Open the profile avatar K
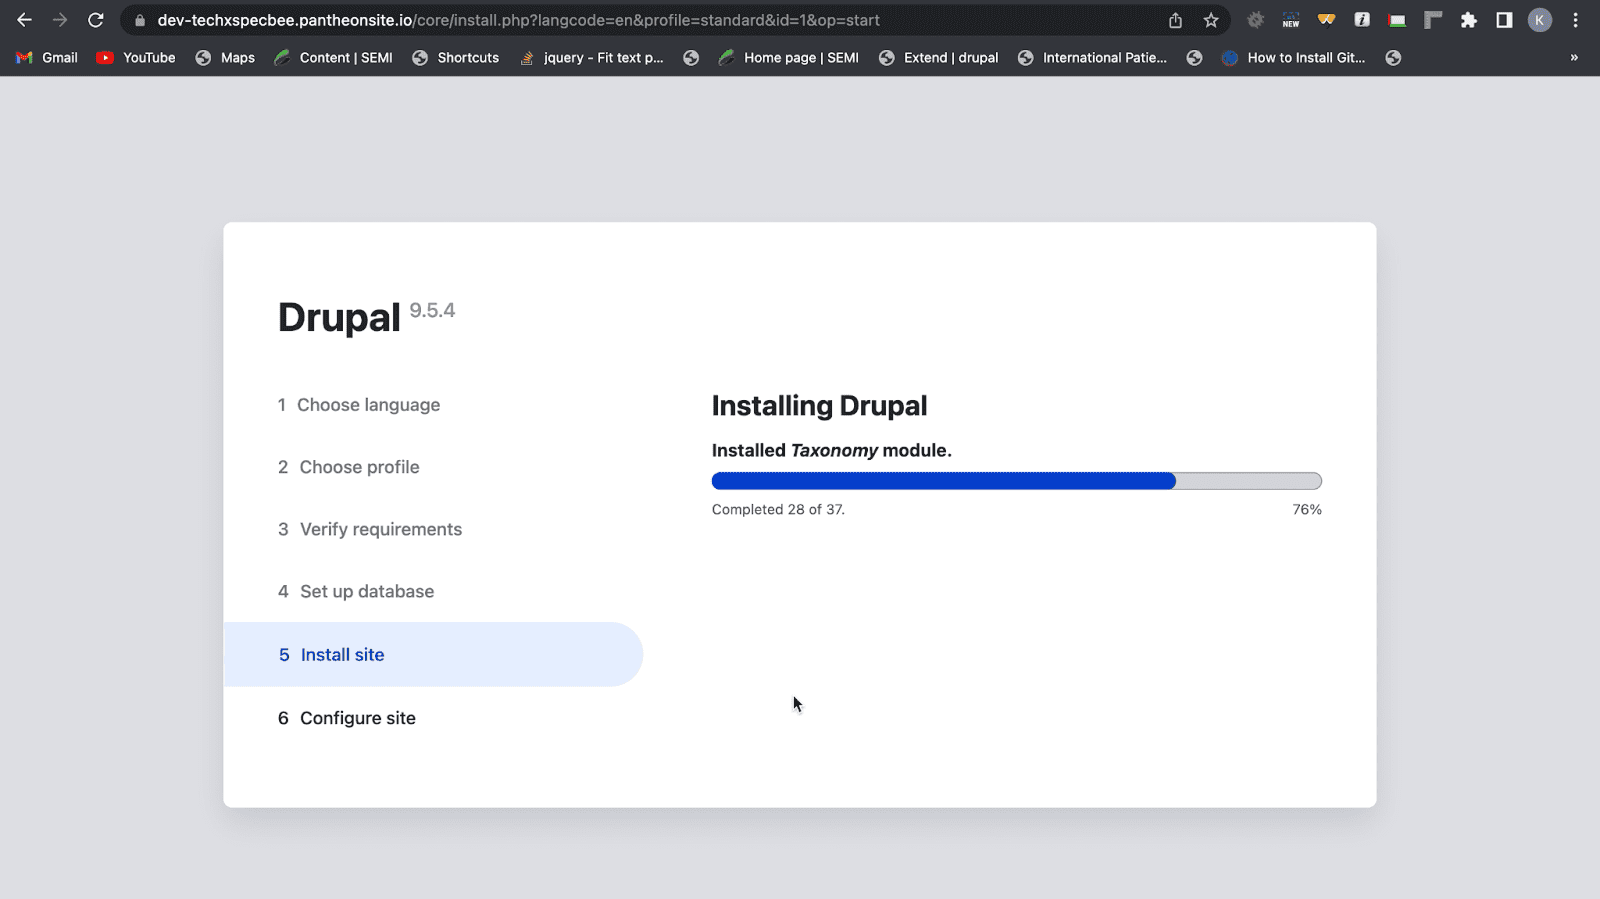1600x899 pixels. [1540, 20]
